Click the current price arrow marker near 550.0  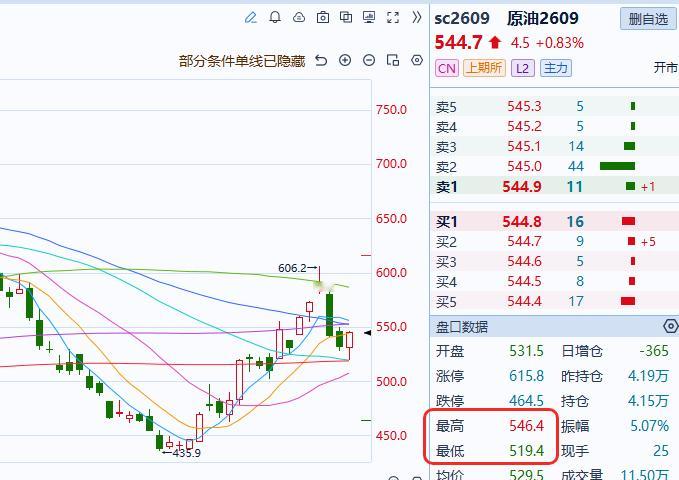coord(368,333)
